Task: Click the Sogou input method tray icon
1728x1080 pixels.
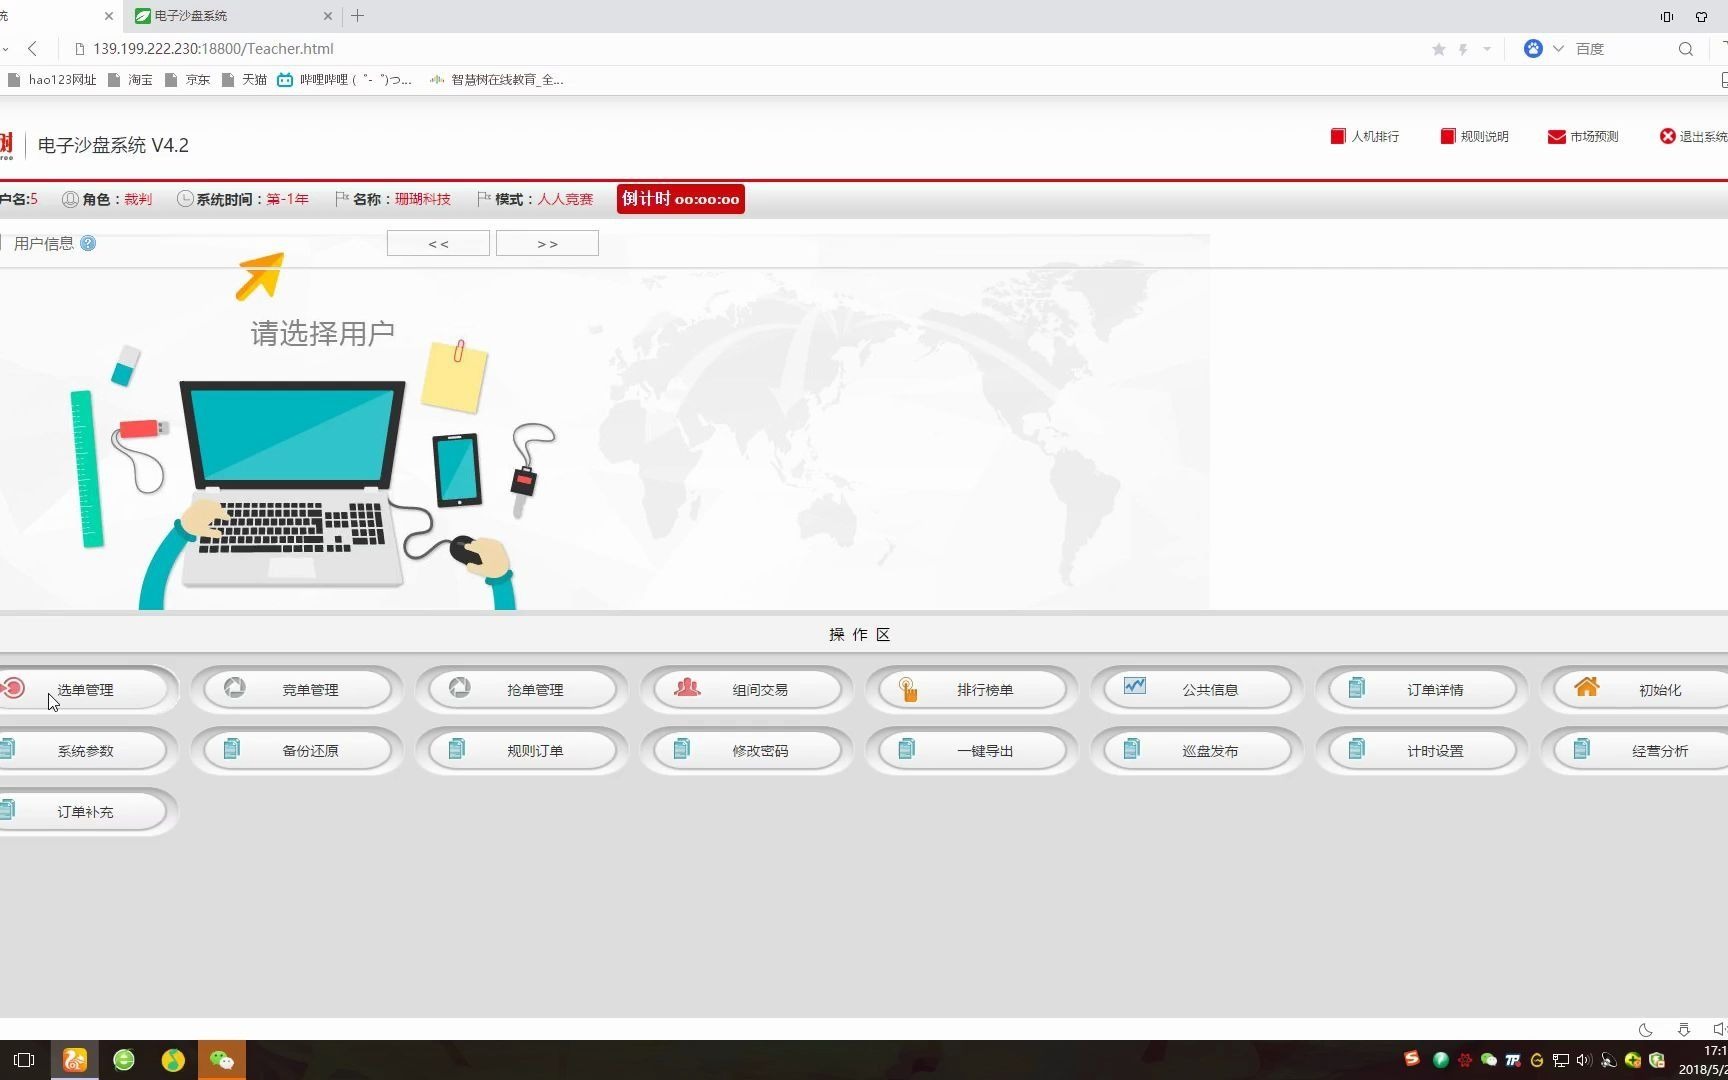Action: tap(1412, 1059)
